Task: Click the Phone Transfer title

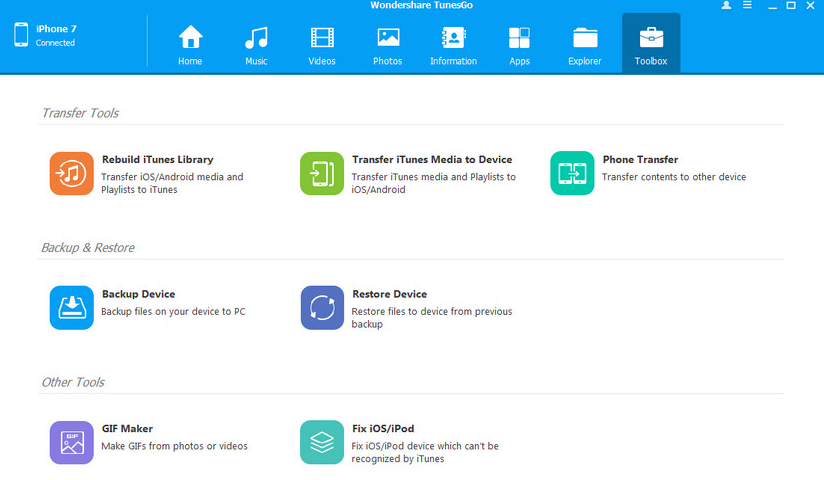Action: (640, 159)
